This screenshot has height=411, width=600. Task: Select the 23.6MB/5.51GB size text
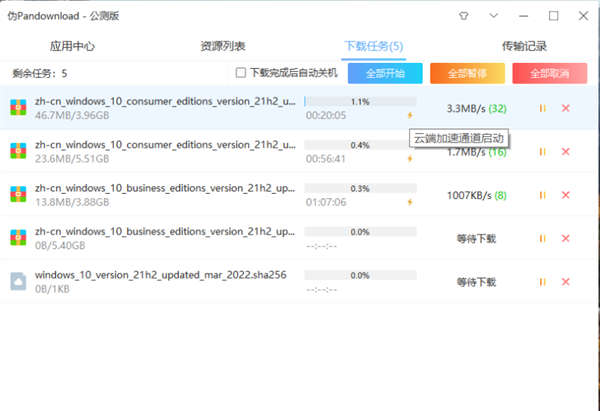tap(72, 158)
